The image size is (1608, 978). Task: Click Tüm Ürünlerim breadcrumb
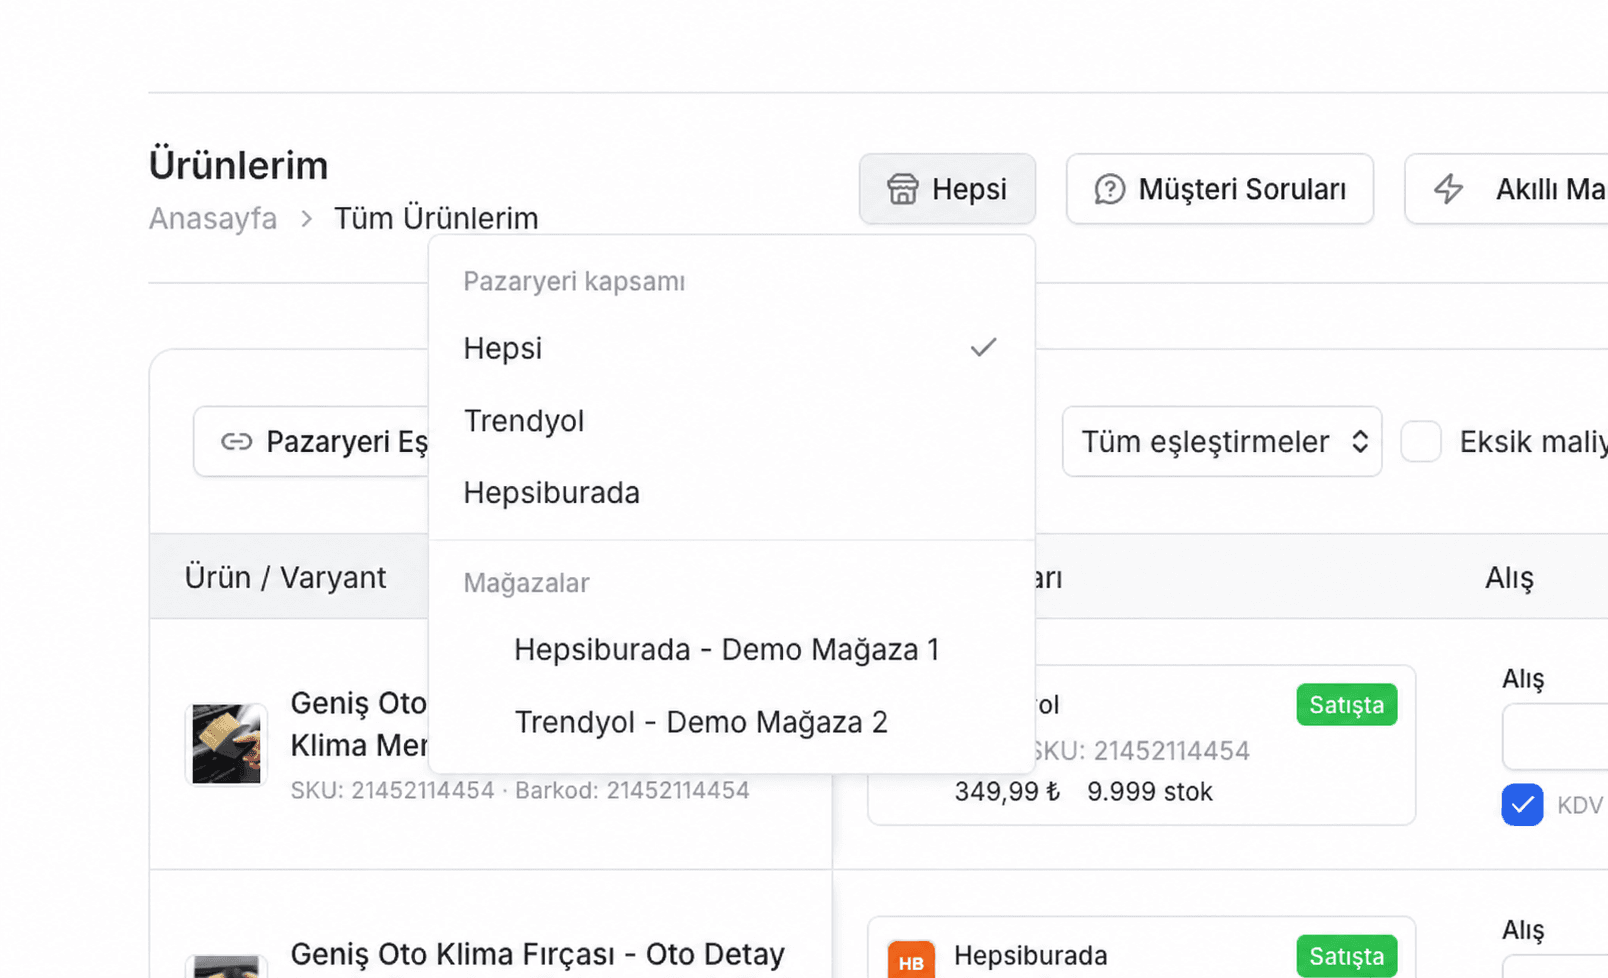click(x=436, y=218)
